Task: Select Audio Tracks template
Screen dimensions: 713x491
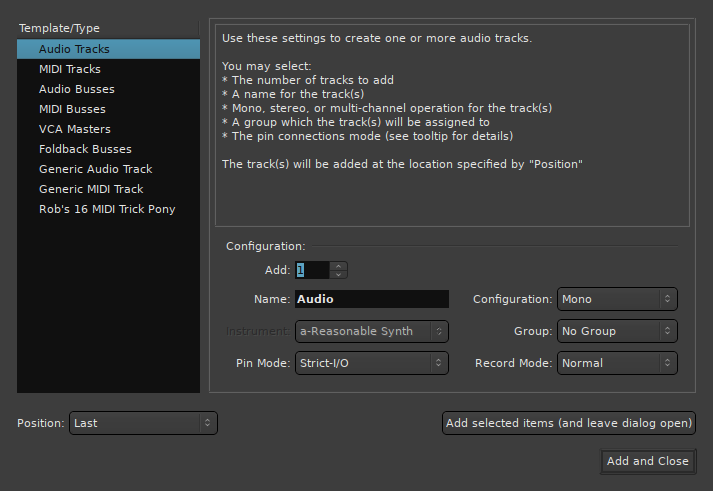Action: 74,49
